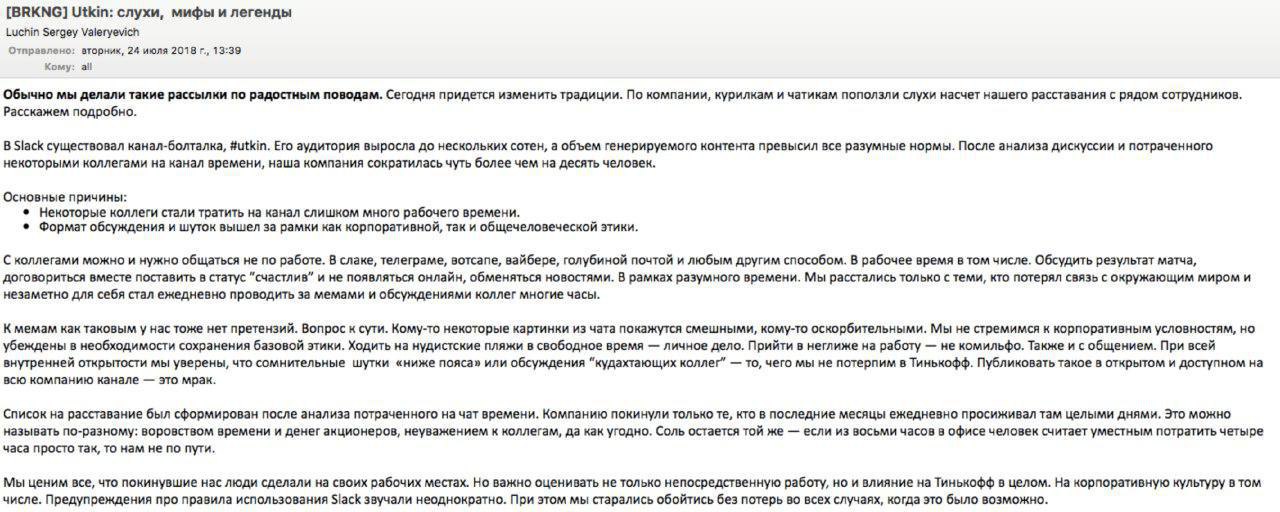Image resolution: width=1280 pixels, height=512 pixels.
Task: Click the paragraph starting "В Slack существовал канал-болталка"
Action: tap(608, 154)
